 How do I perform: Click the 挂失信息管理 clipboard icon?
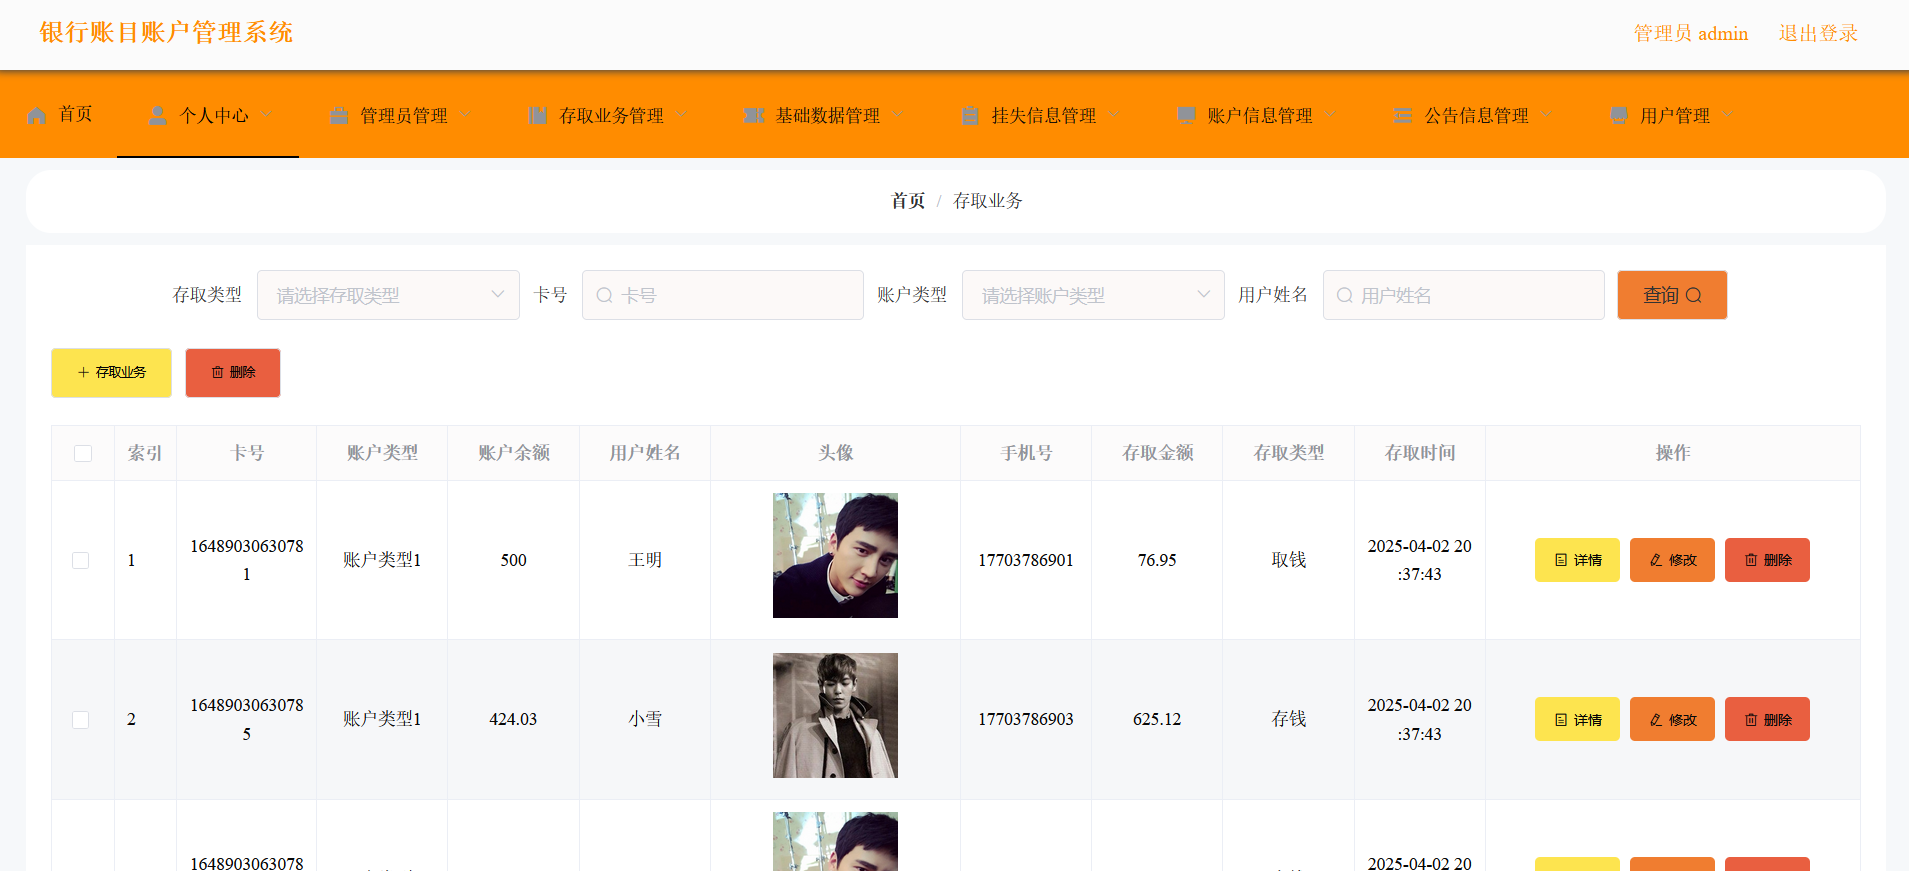point(970,116)
